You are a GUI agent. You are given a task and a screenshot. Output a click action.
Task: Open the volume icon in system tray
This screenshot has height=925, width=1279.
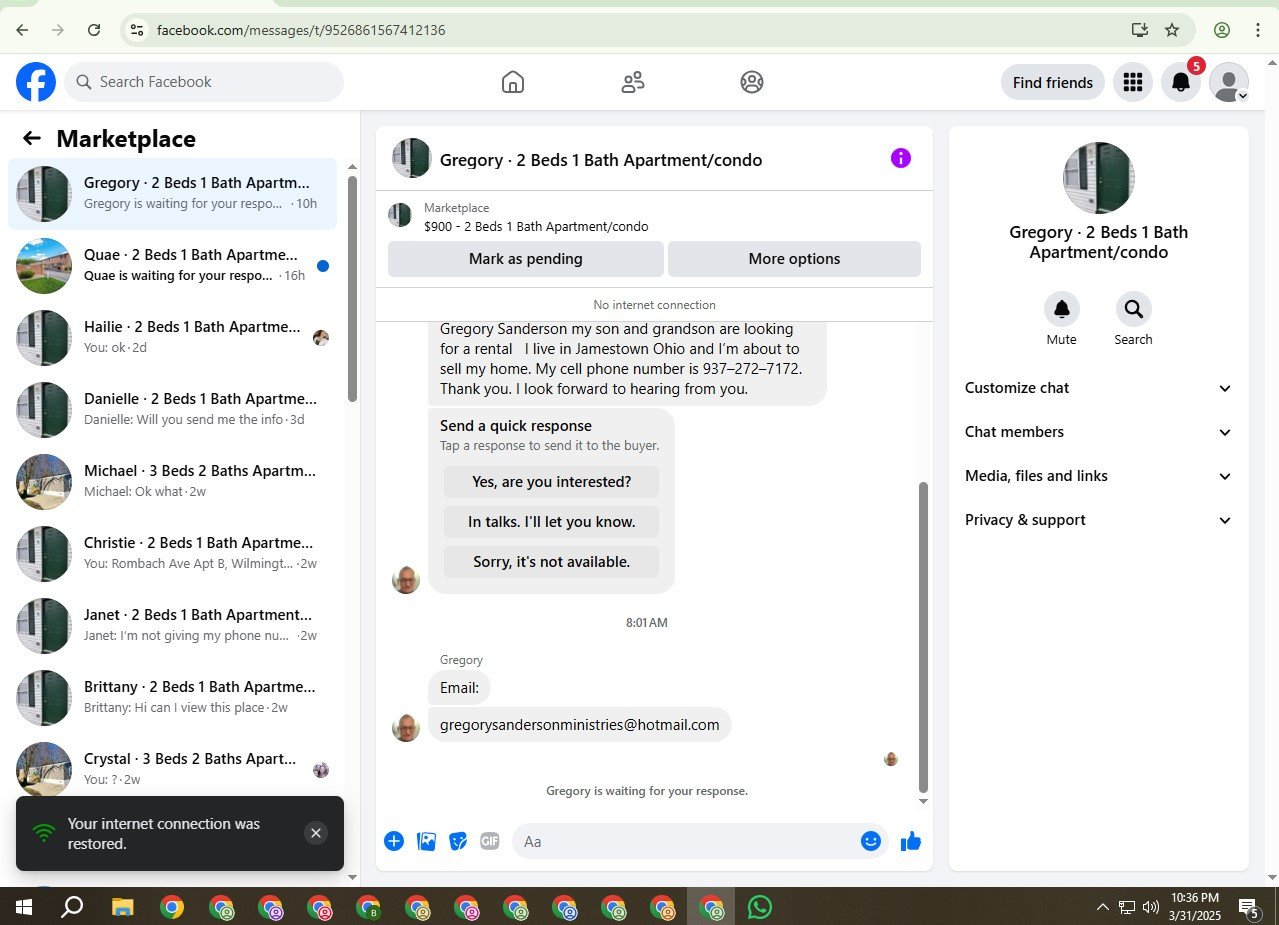pos(1150,907)
